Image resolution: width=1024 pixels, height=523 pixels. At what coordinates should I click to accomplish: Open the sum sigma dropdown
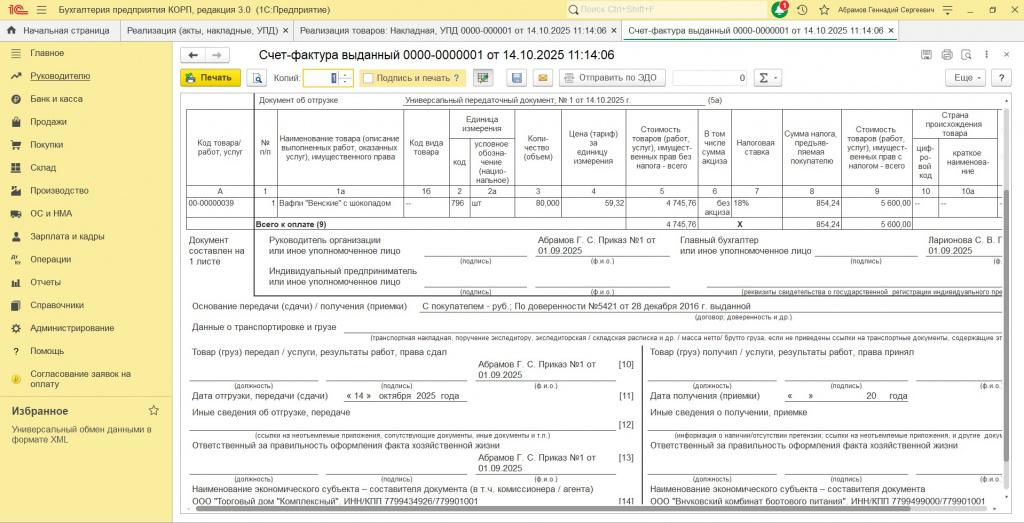point(767,78)
